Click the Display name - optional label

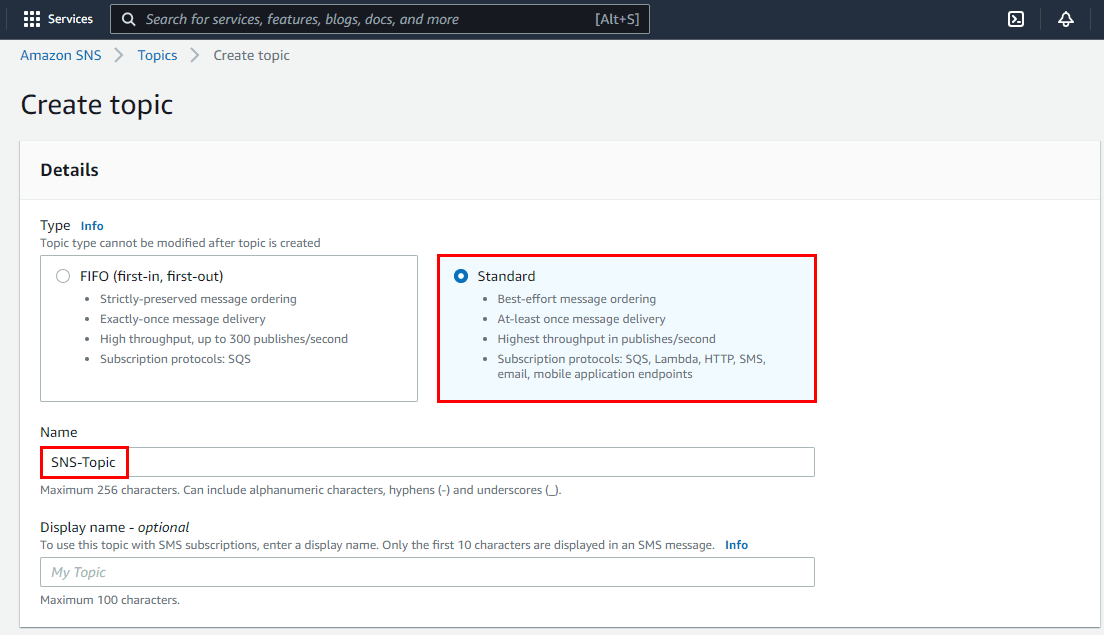114,527
